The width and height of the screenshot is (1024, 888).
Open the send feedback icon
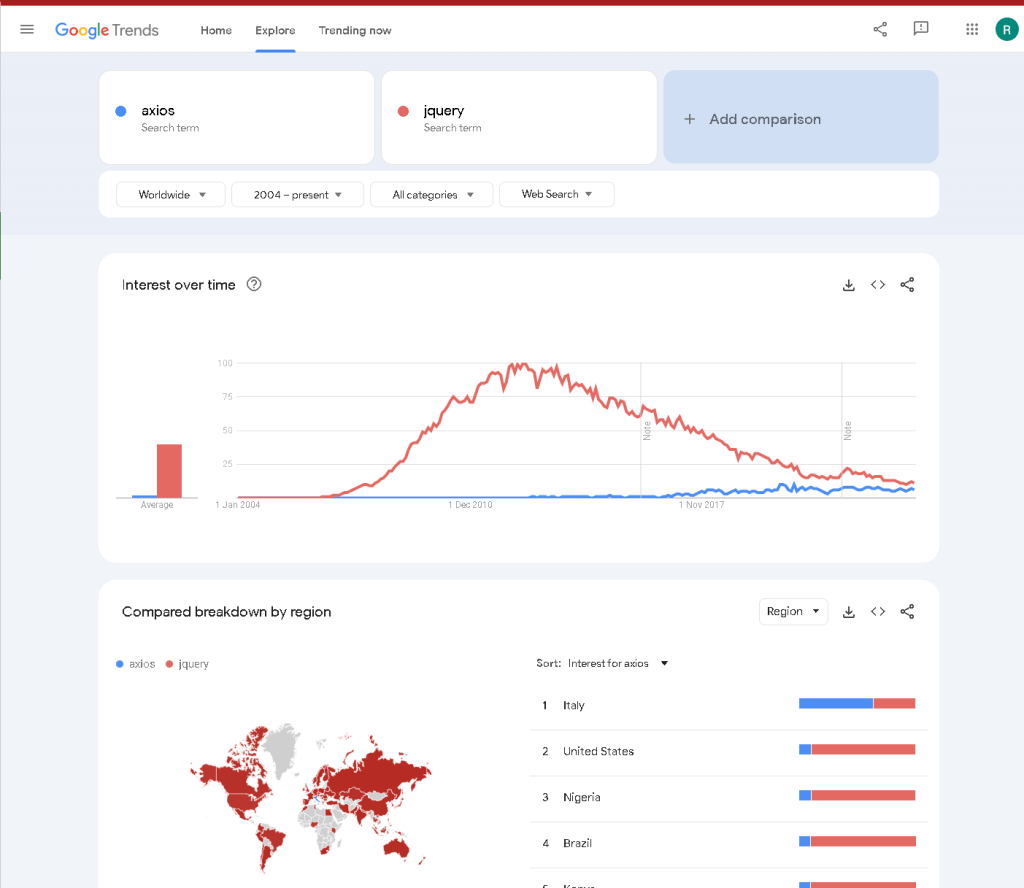pyautogui.click(x=921, y=29)
